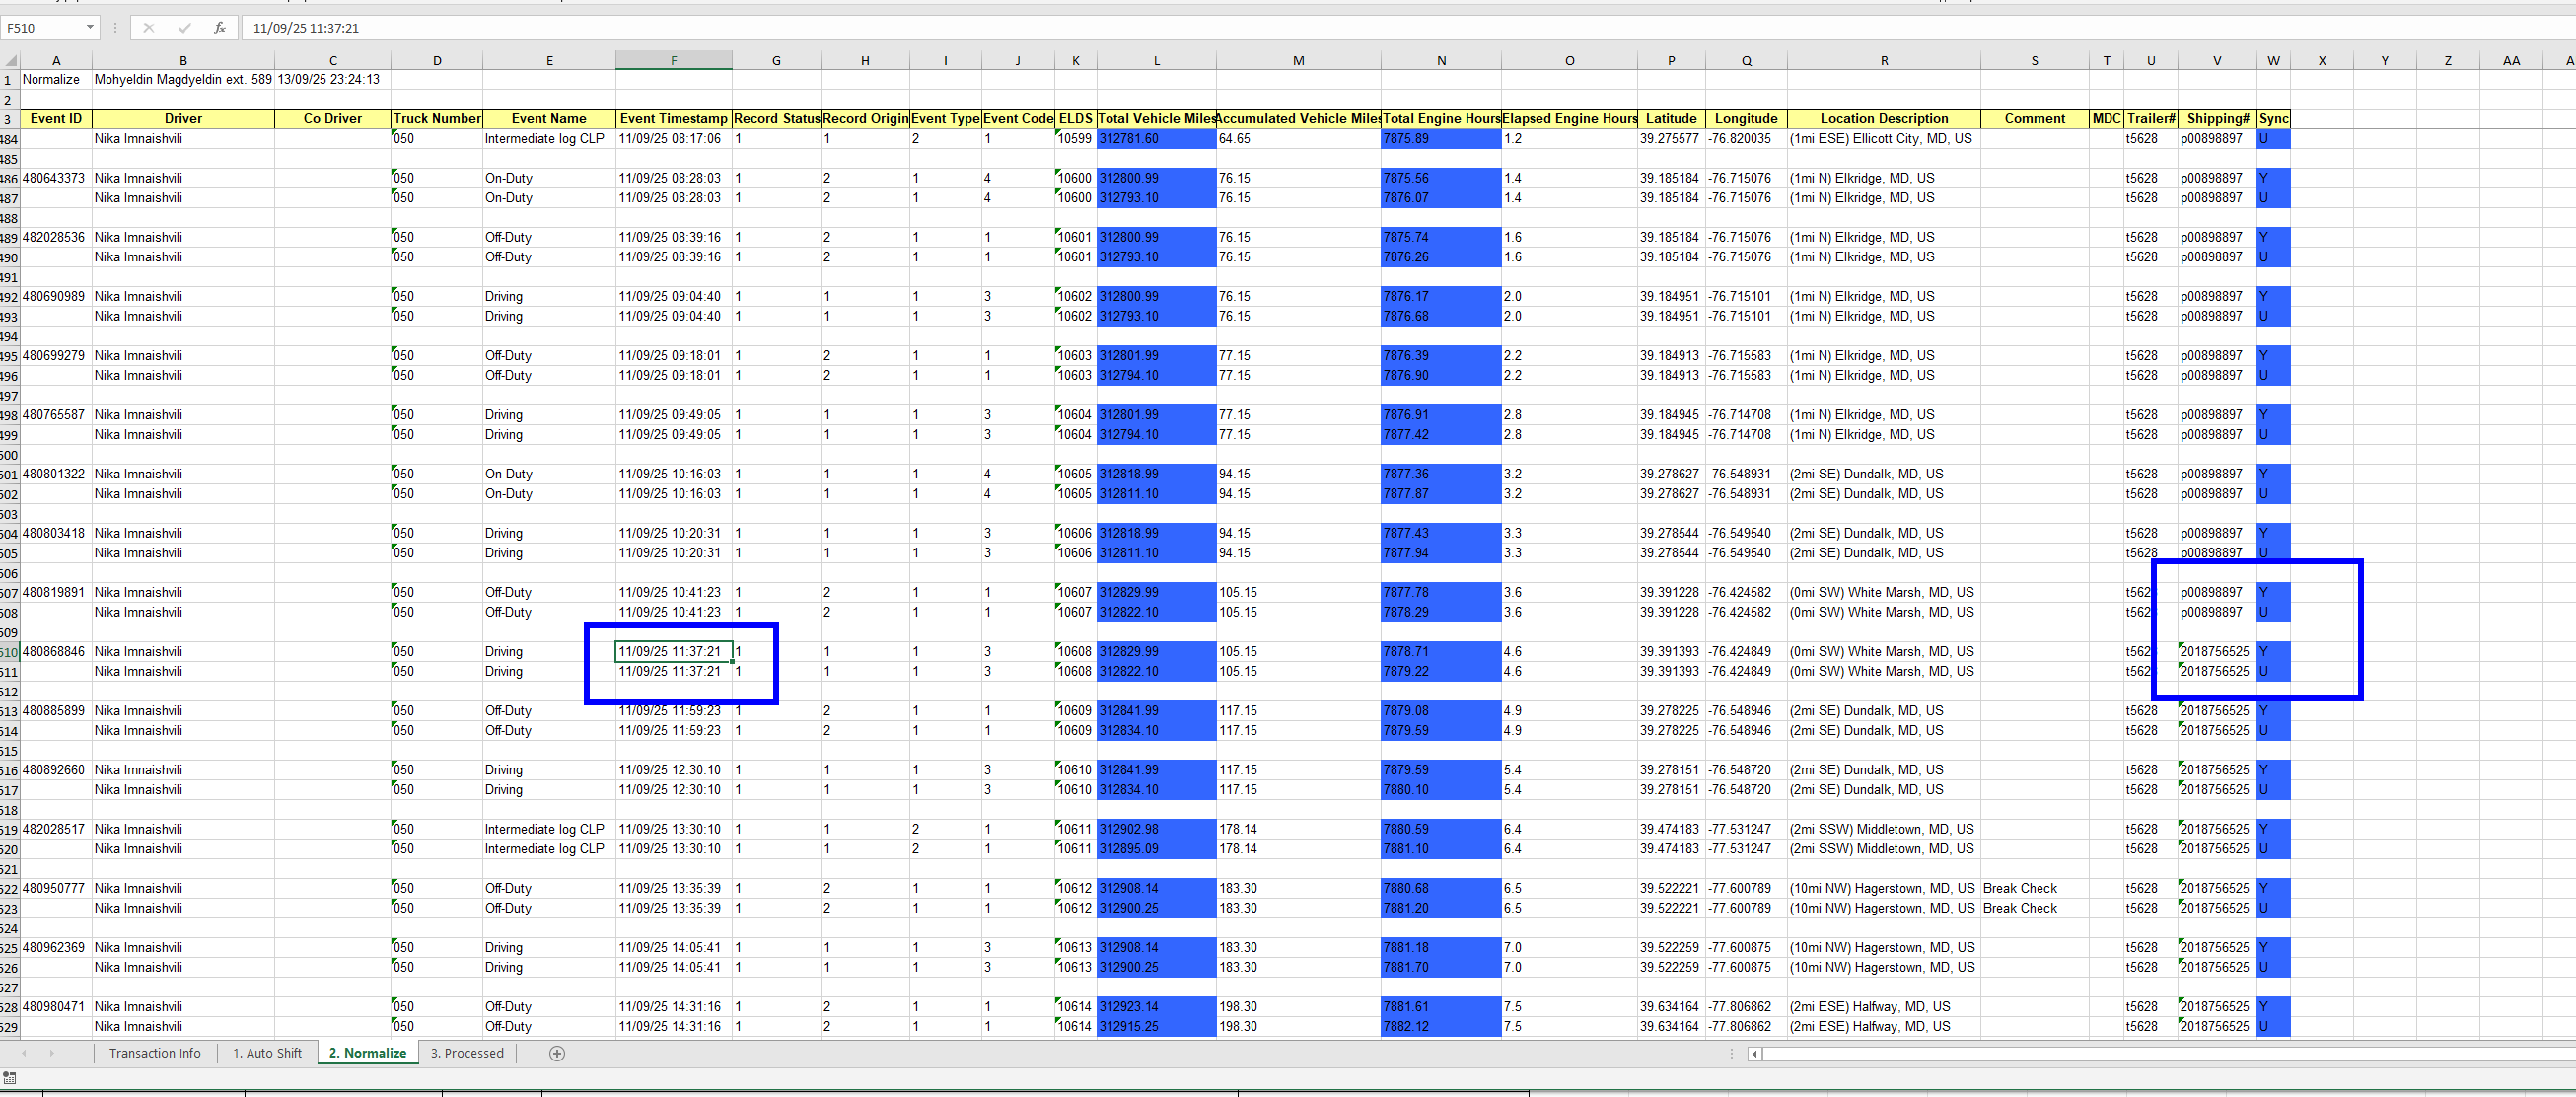This screenshot has height=1097, width=2576.
Task: Select the row 3 header number
Action: [x=8, y=119]
